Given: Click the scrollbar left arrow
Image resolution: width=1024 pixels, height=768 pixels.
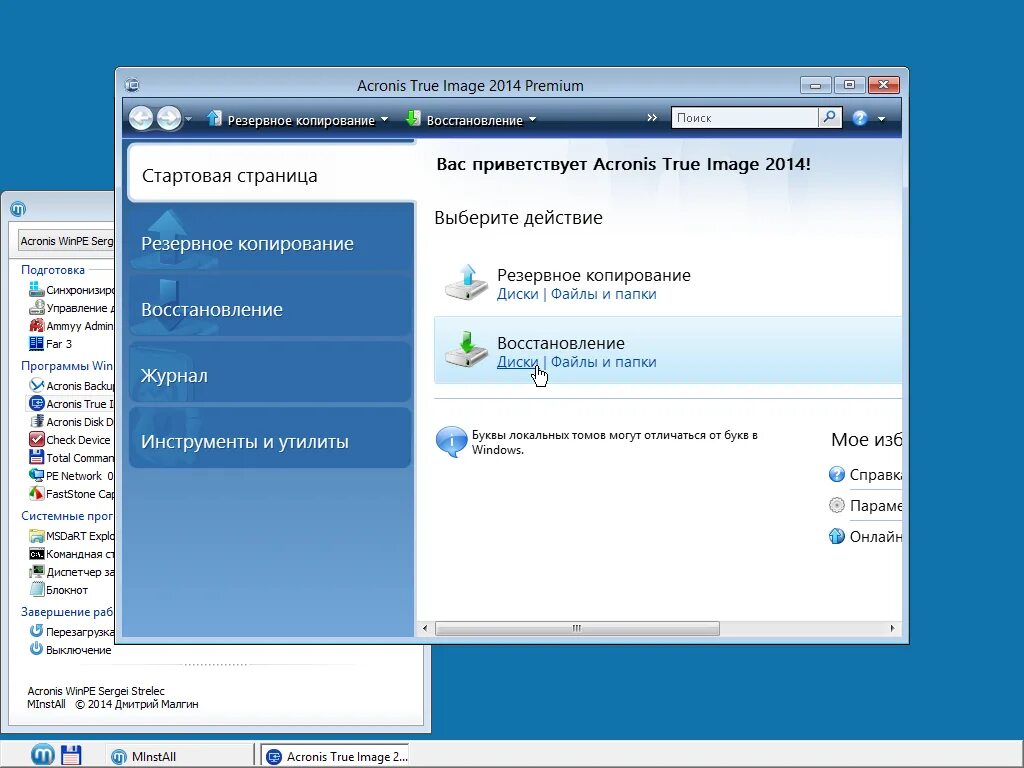Looking at the screenshot, I should tap(425, 628).
